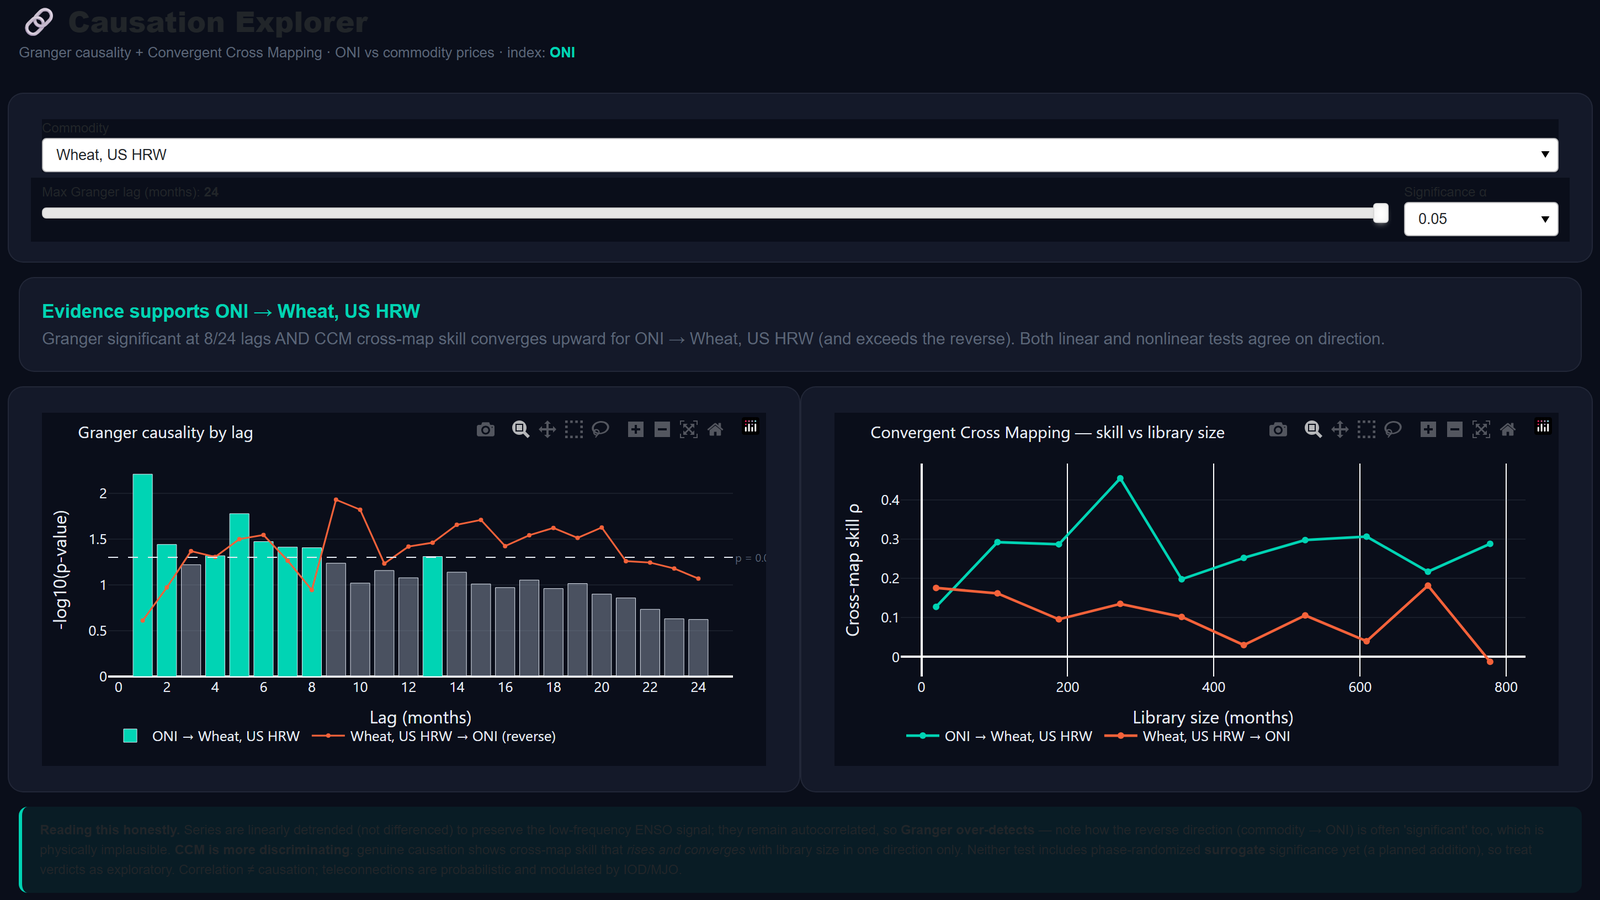
Task: Click the '-log10(p-value)' y-axis label
Action: point(61,570)
